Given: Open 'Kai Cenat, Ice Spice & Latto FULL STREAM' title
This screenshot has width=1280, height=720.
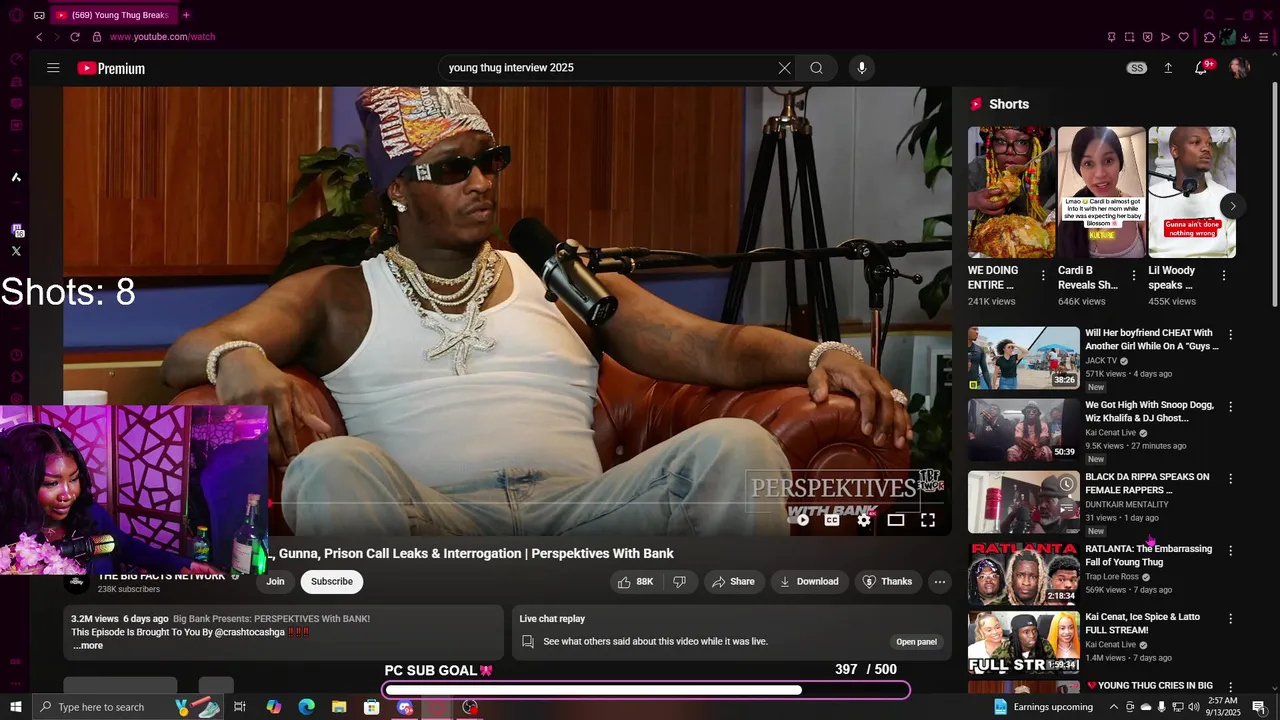Looking at the screenshot, I should click(x=1143, y=624).
